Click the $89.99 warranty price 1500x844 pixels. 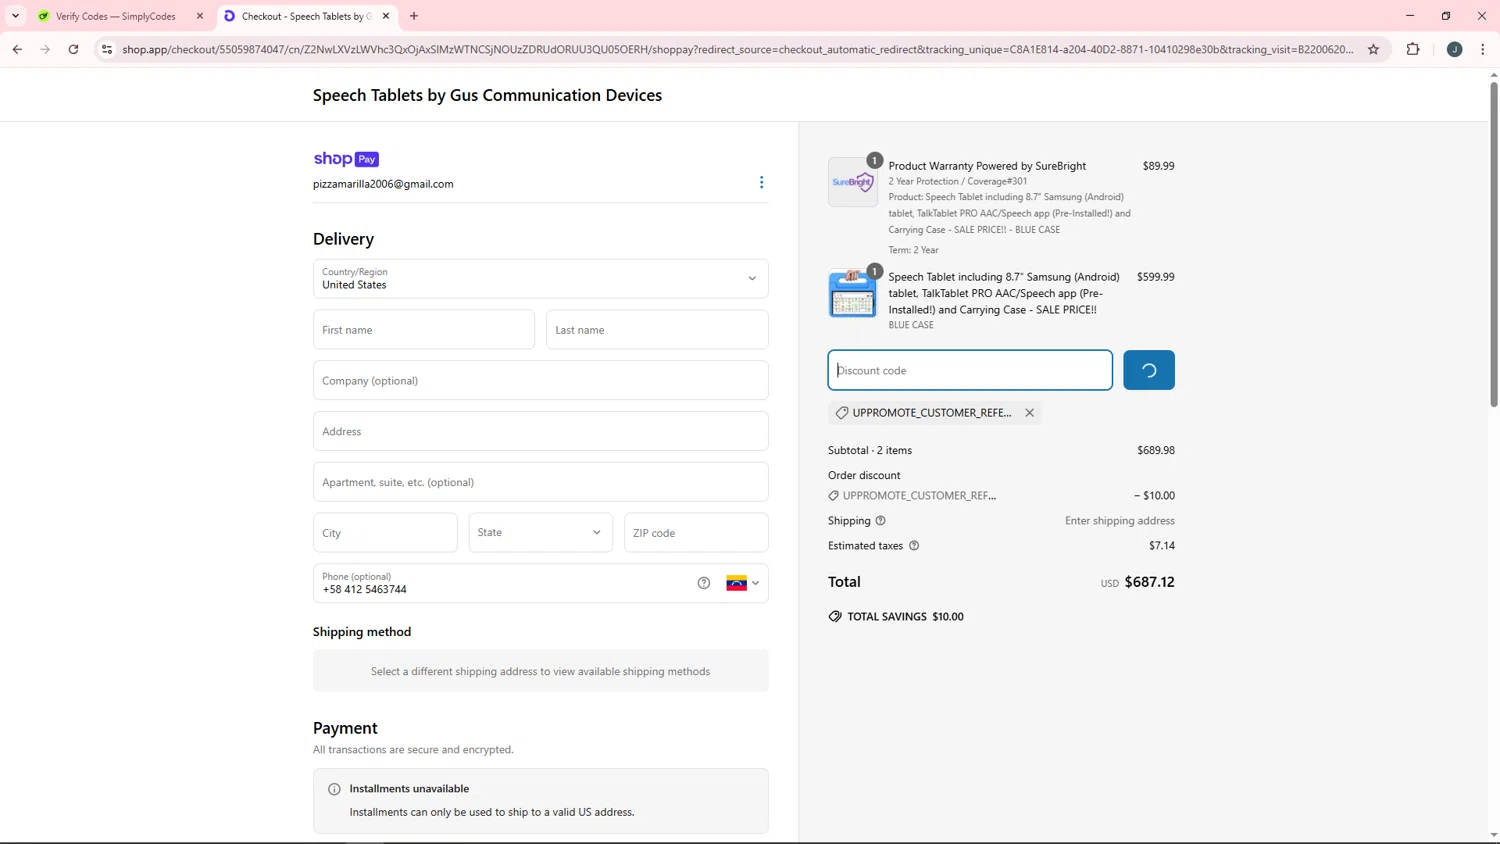(1159, 166)
